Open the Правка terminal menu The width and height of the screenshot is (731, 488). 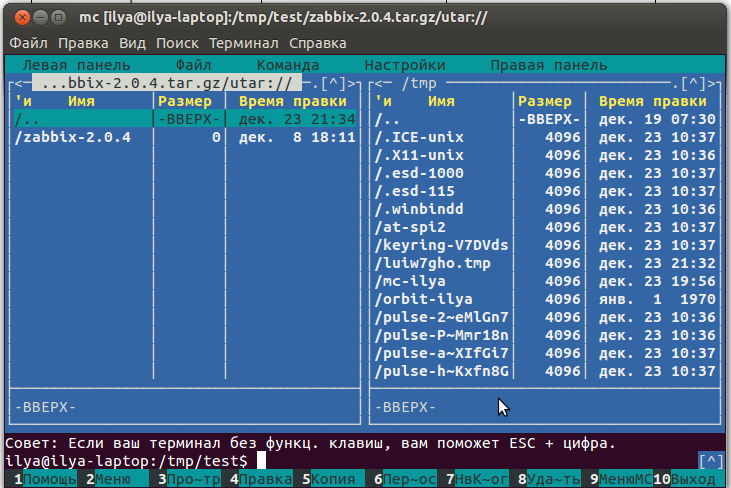(x=83, y=43)
